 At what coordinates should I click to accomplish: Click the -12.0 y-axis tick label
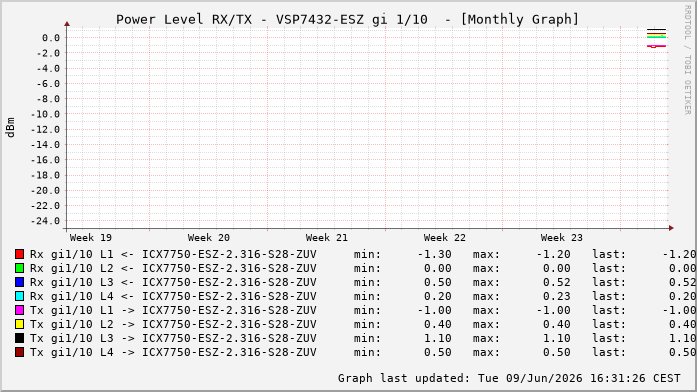point(45,130)
